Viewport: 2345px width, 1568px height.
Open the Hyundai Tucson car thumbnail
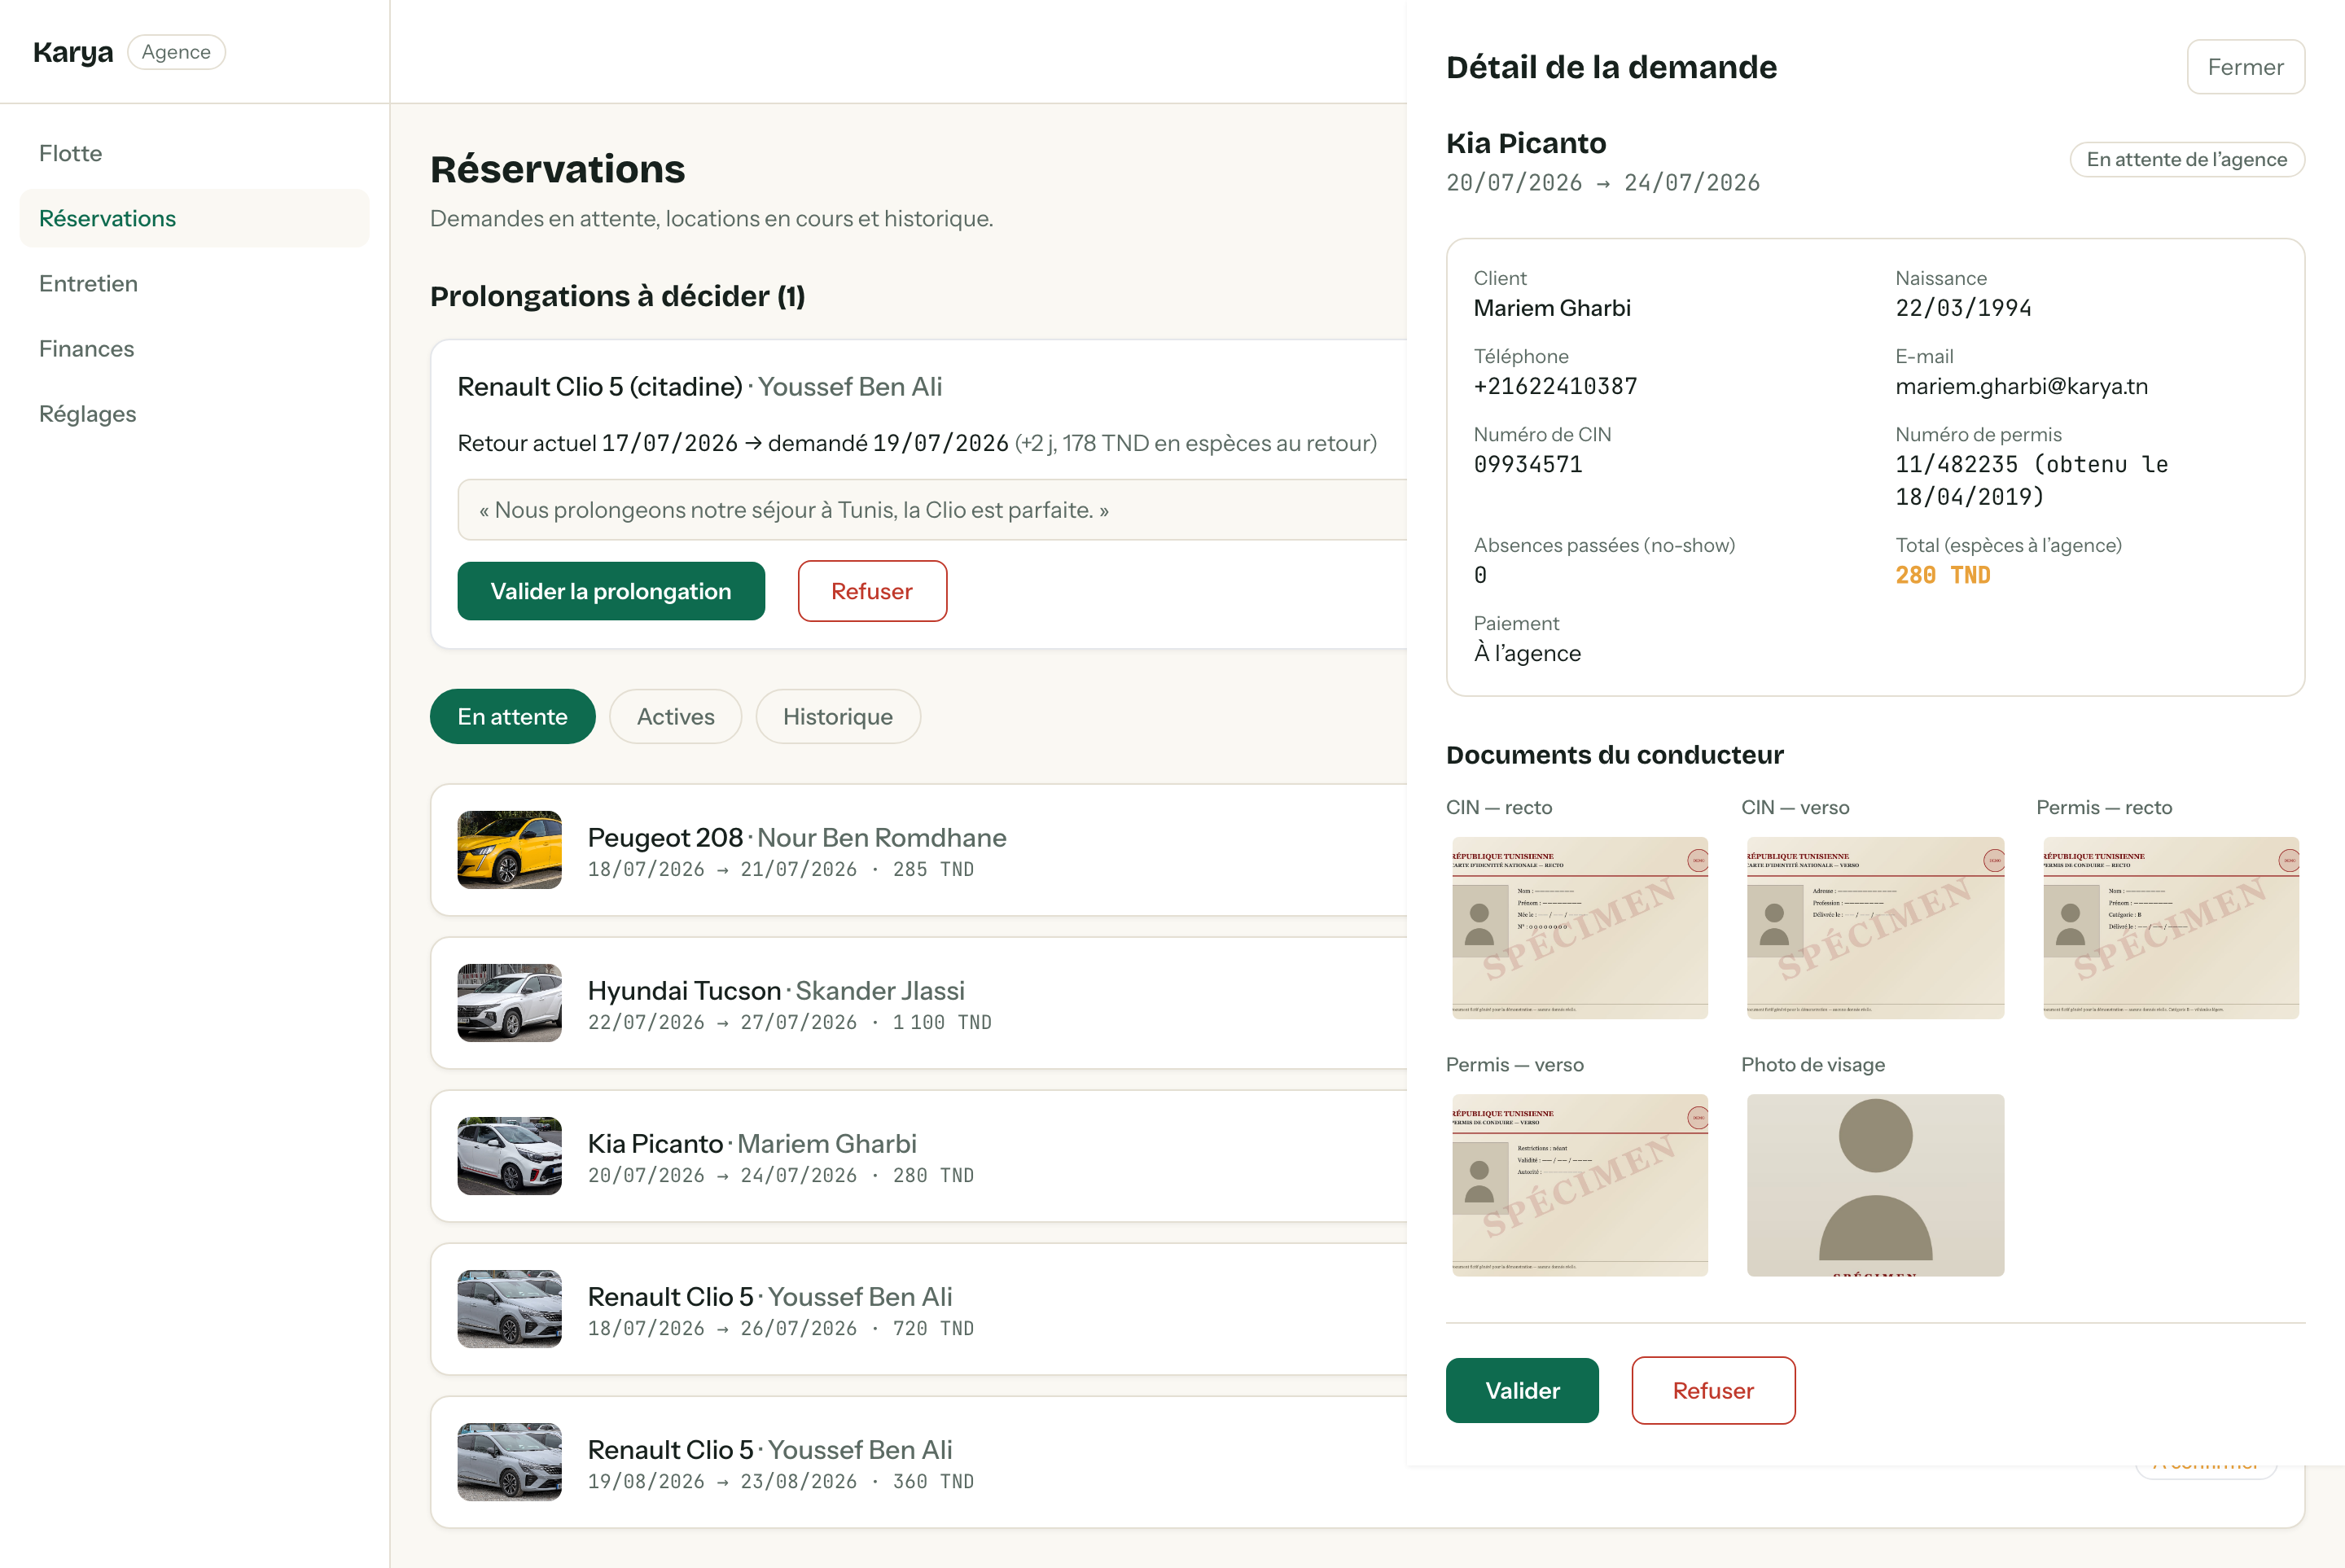pos(510,1003)
